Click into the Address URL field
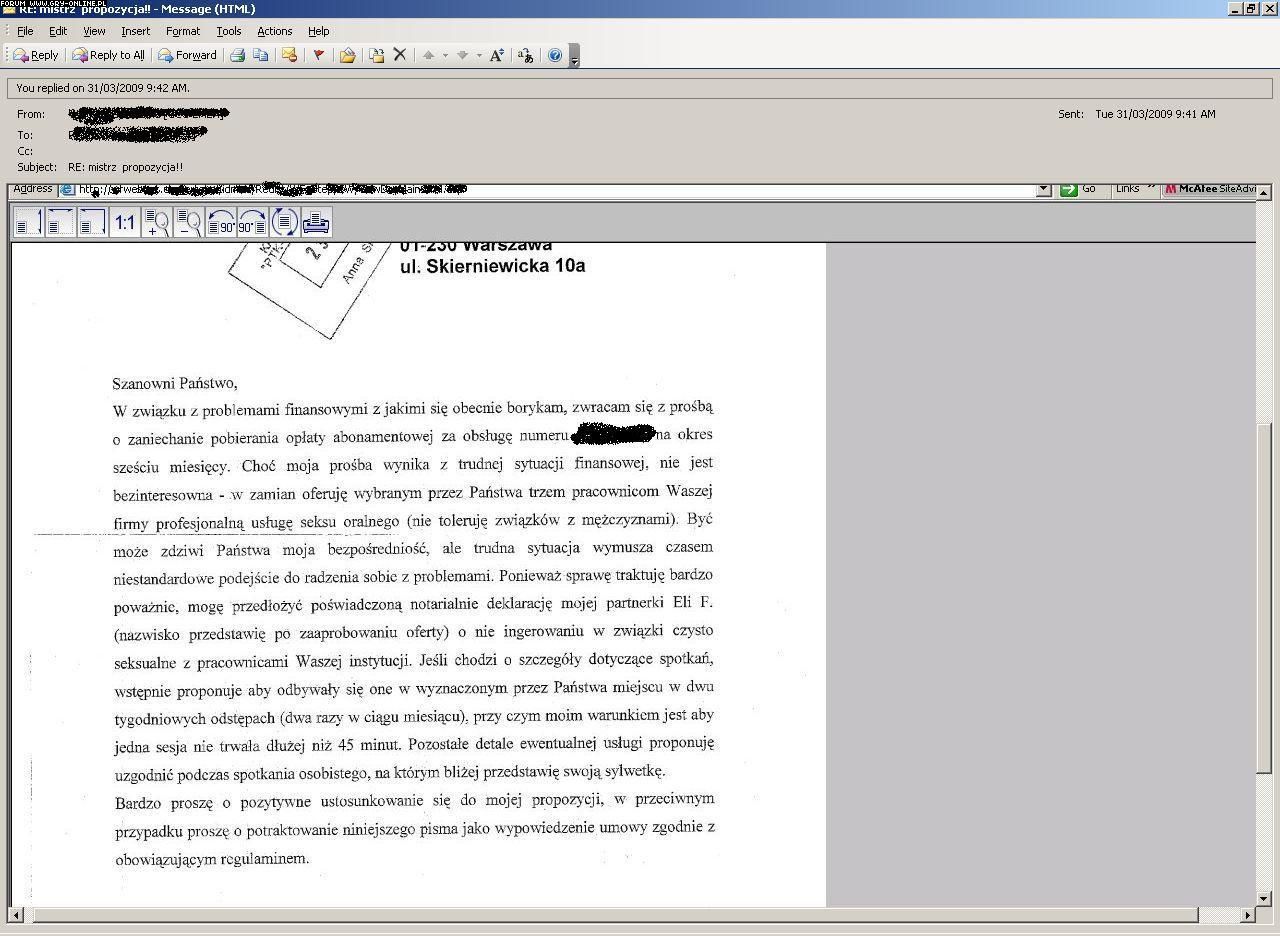Image resolution: width=1280 pixels, height=936 pixels. point(556,189)
